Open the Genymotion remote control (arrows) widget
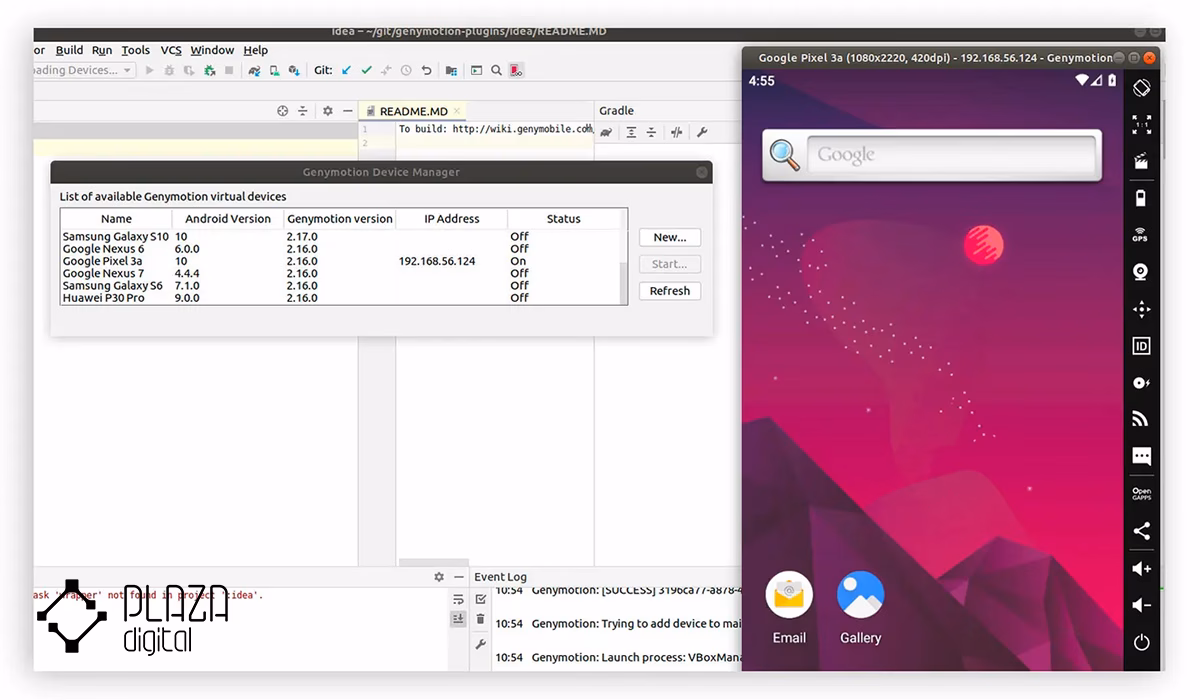 [1141, 309]
